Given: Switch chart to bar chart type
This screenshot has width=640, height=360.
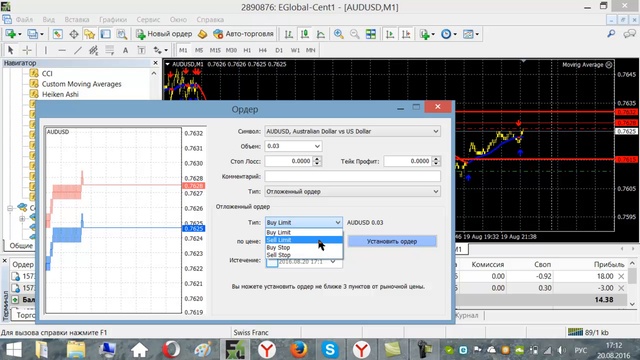Looking at the screenshot, I should pos(289,34).
